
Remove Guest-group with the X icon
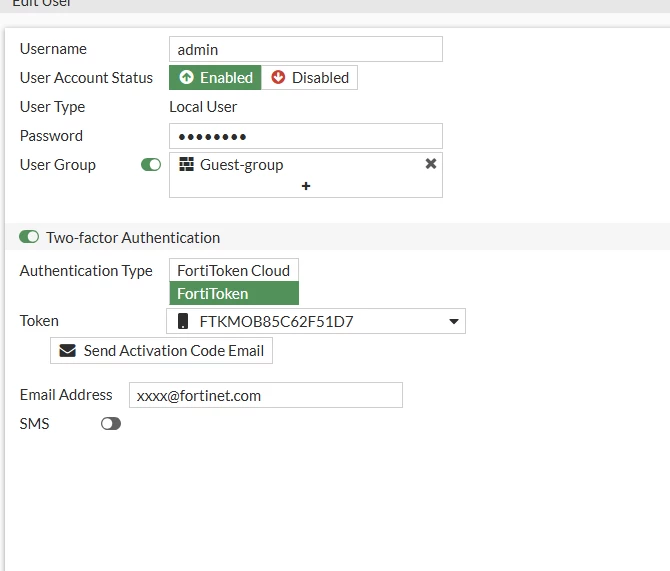(431, 164)
